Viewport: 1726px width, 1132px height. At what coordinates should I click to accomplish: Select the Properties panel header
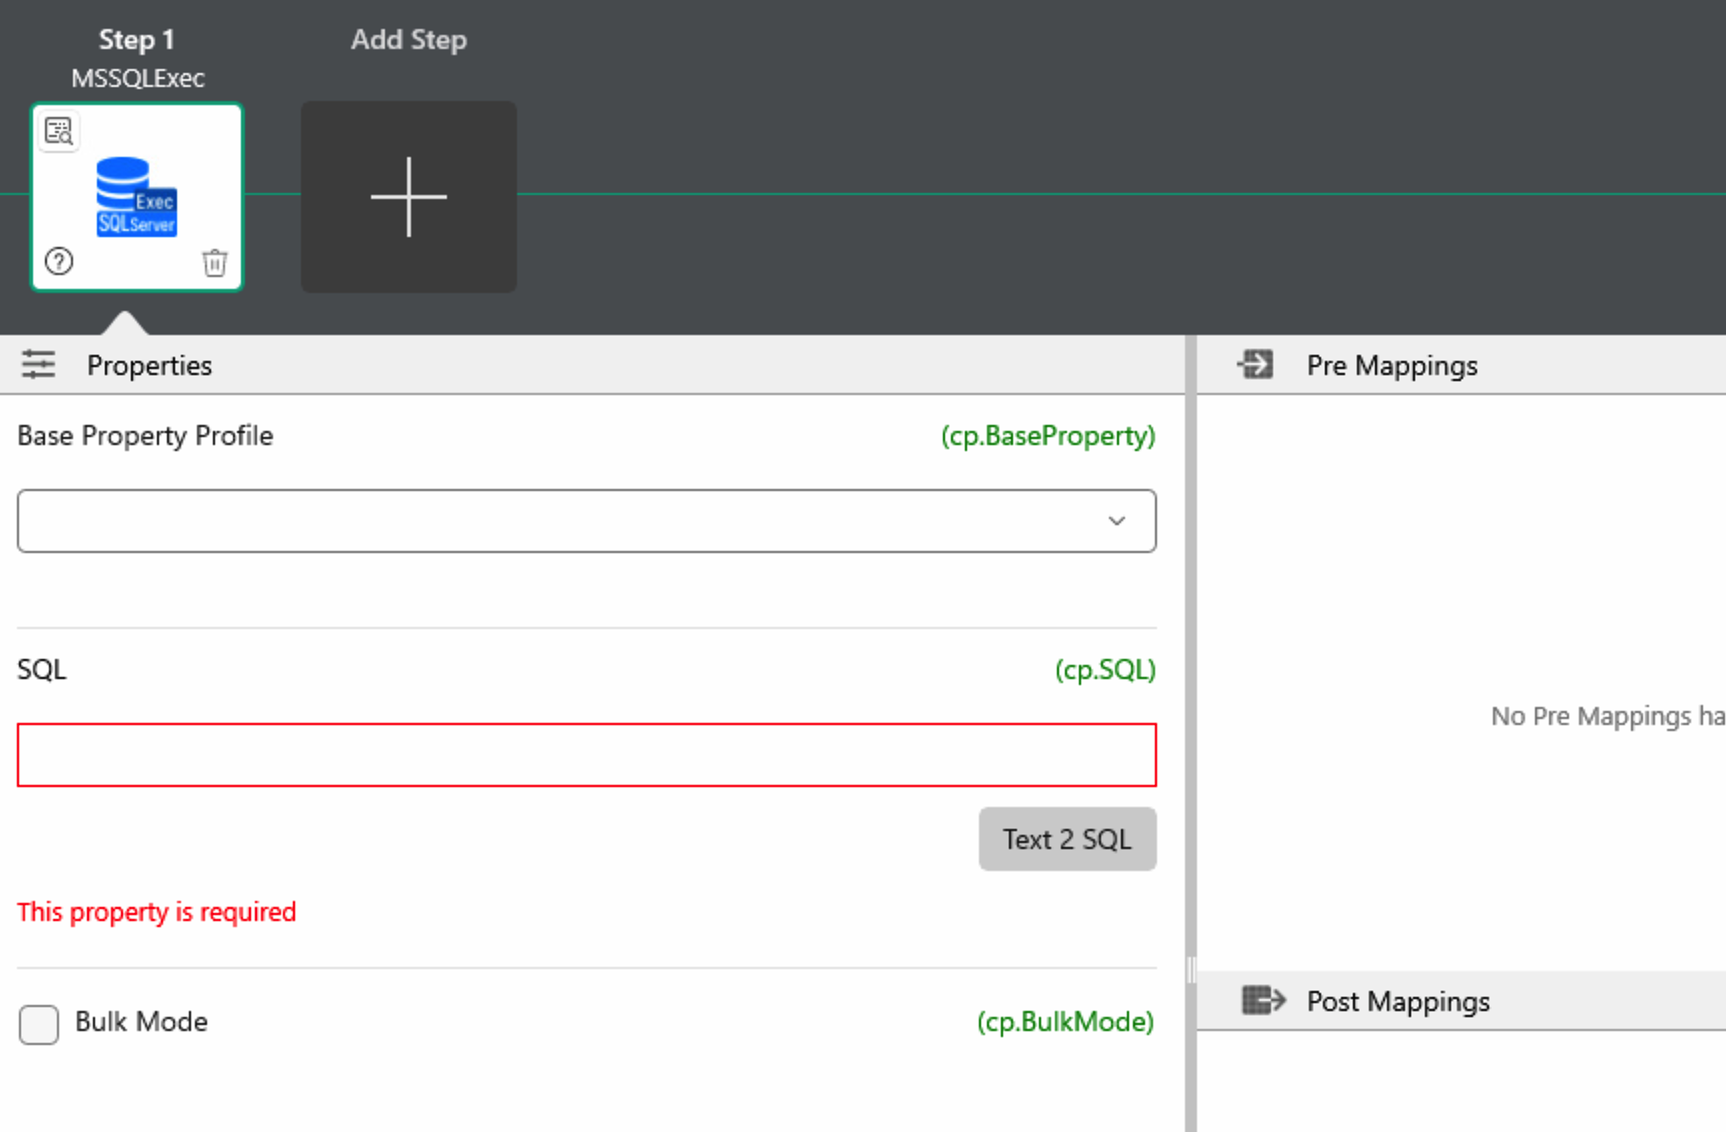point(149,365)
